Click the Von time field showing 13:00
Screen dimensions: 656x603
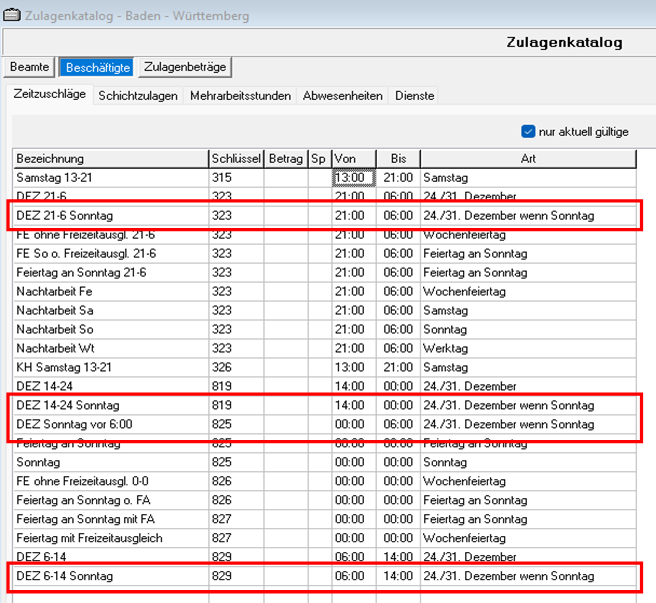pos(352,177)
